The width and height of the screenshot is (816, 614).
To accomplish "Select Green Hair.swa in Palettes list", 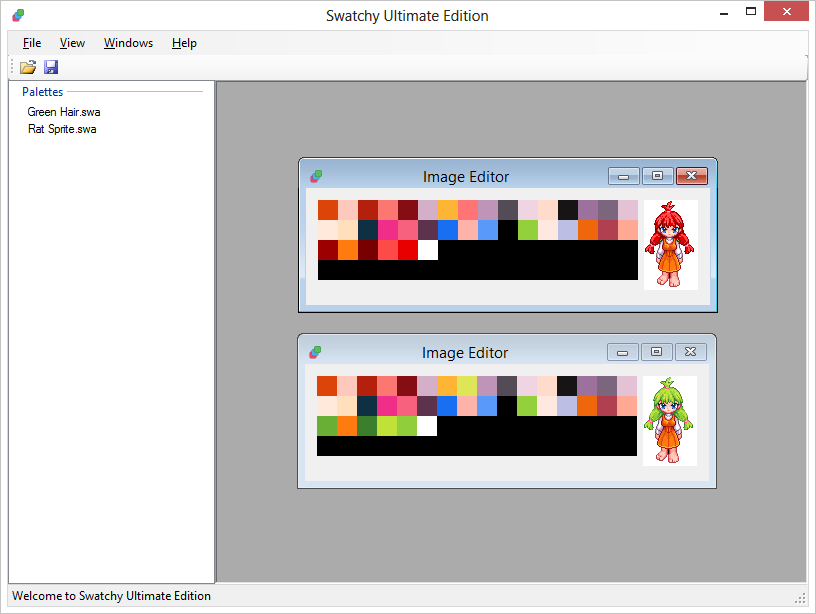I will (64, 112).
